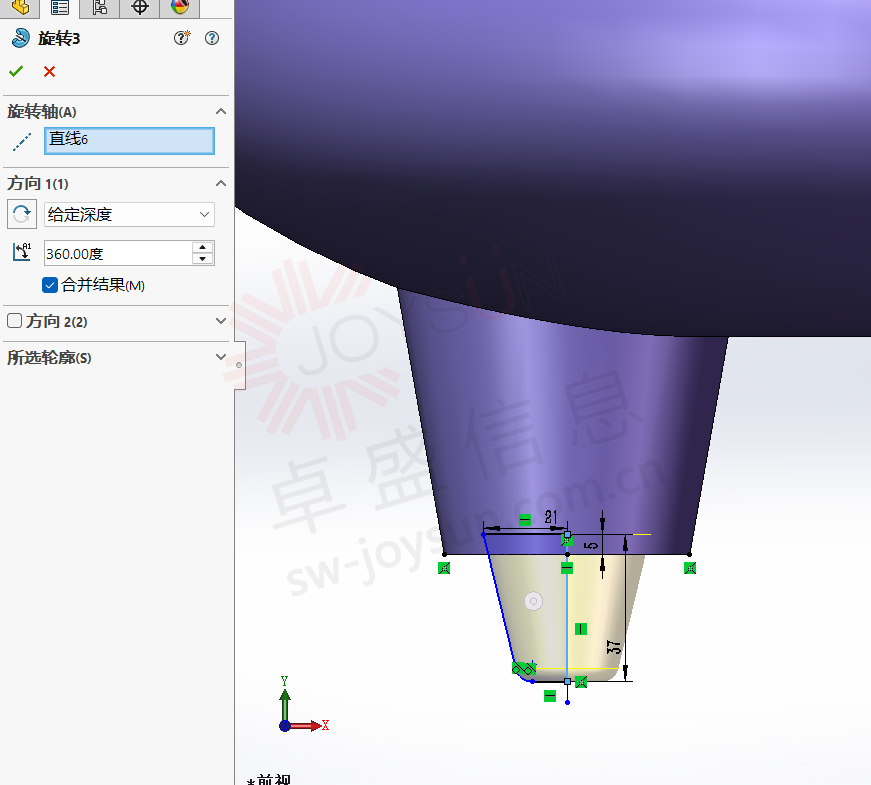Viewport: 871px width, 785px height.
Task: Open the help question mark icon
Action: tap(211, 38)
